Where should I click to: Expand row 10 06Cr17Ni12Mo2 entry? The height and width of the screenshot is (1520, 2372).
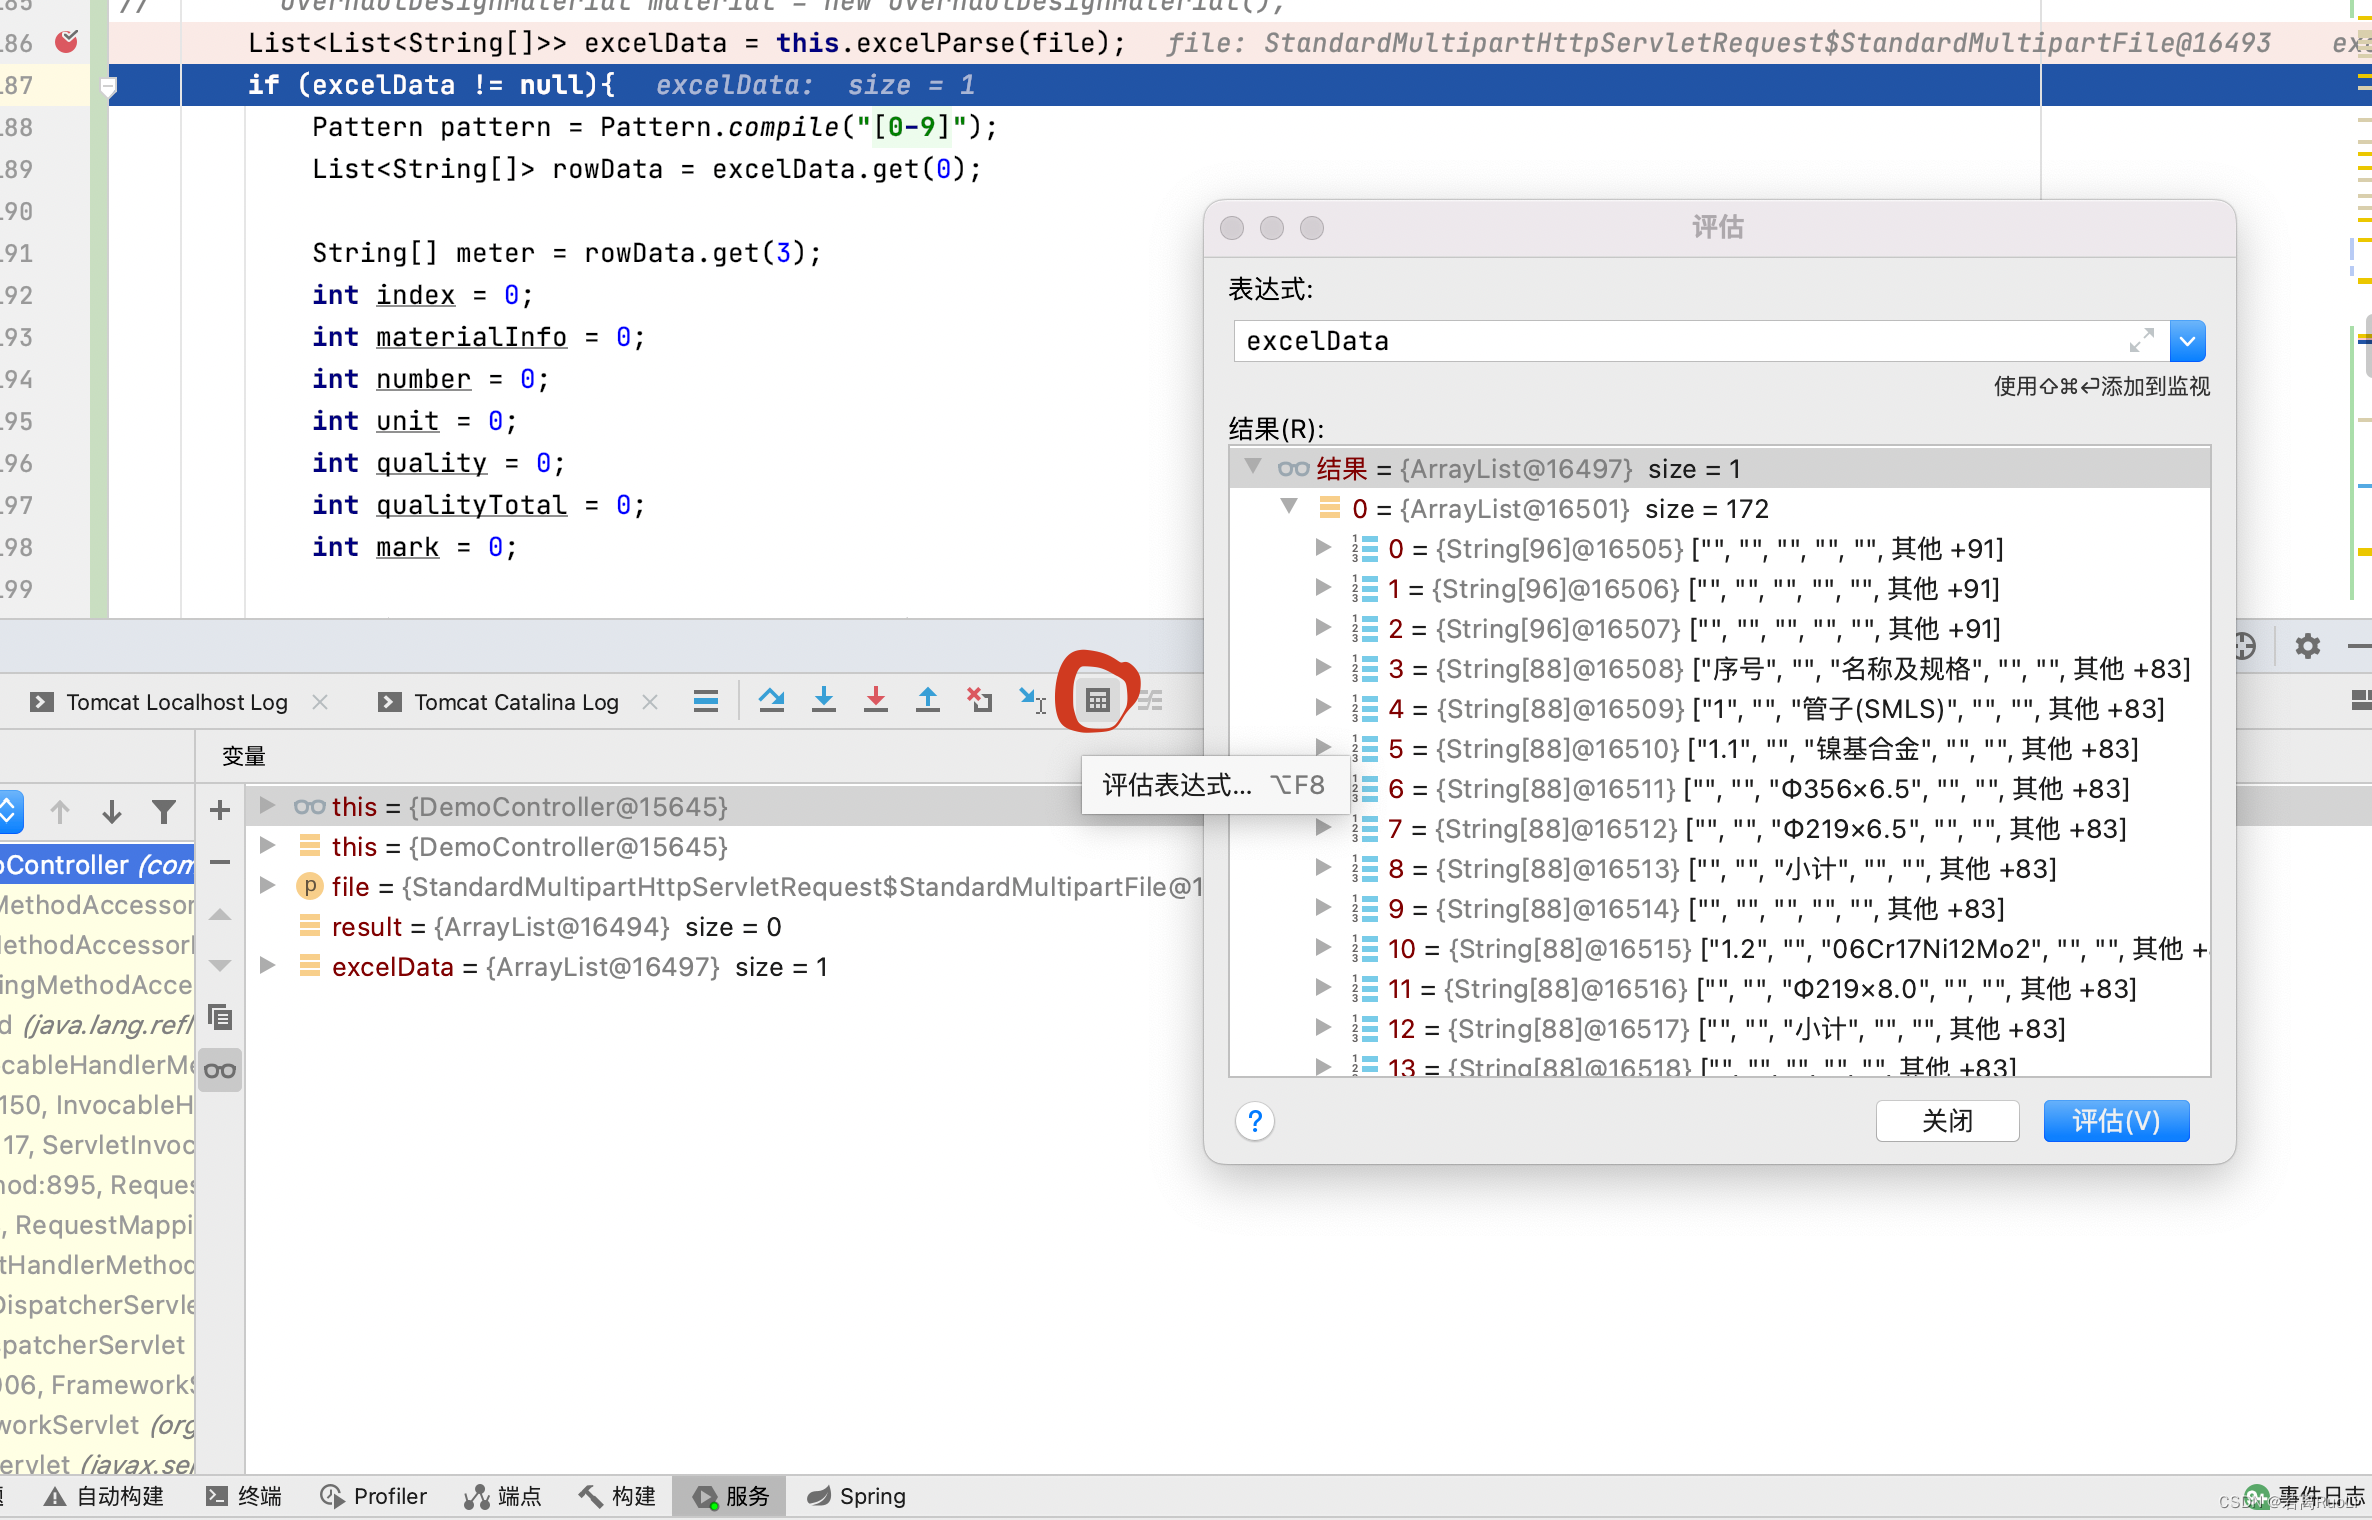coord(1322,947)
